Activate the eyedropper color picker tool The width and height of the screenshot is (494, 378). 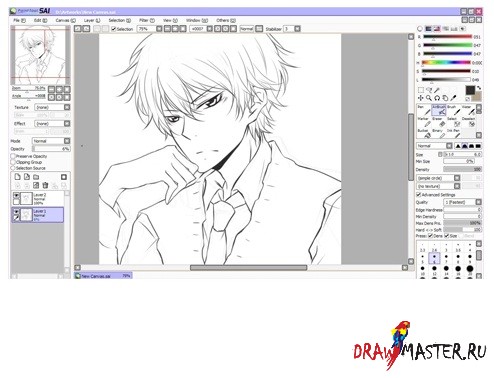point(453,98)
